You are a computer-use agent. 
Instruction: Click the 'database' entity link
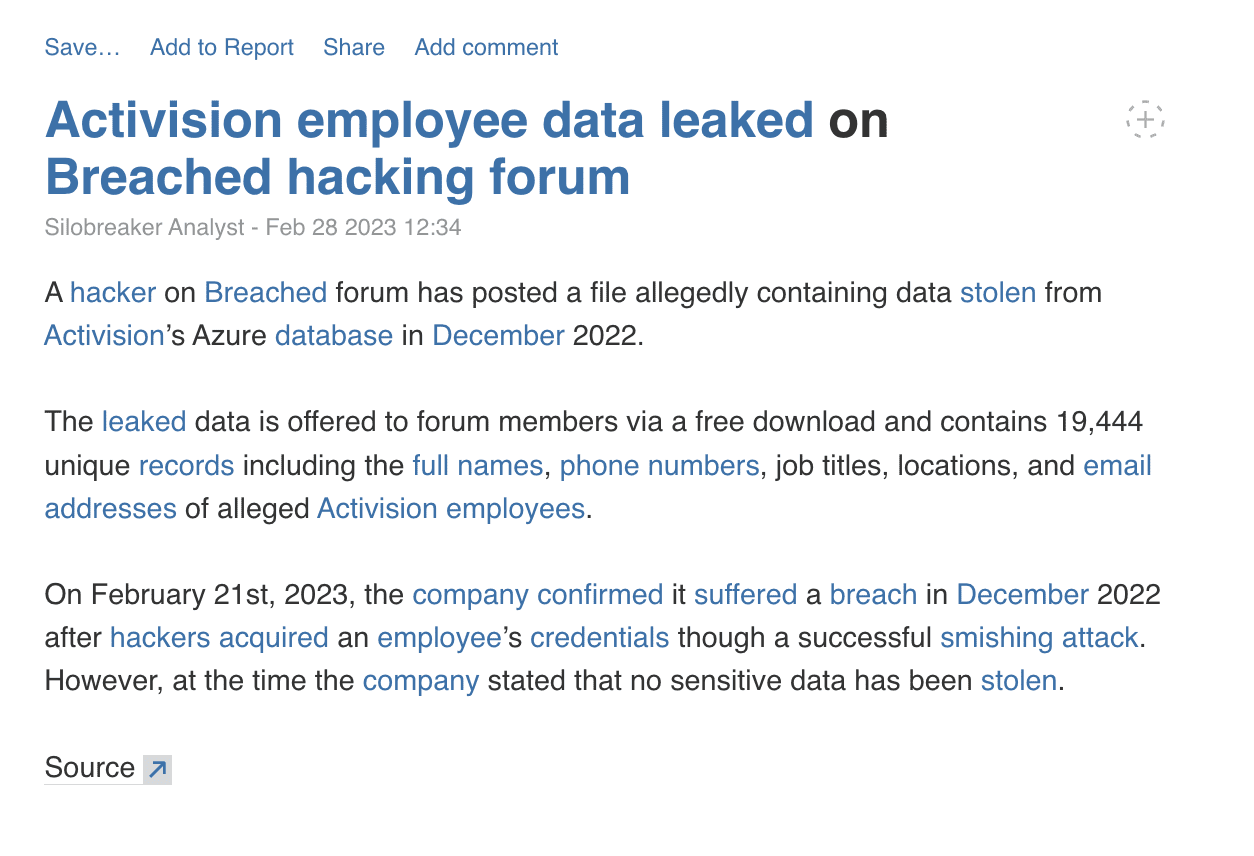[334, 335]
